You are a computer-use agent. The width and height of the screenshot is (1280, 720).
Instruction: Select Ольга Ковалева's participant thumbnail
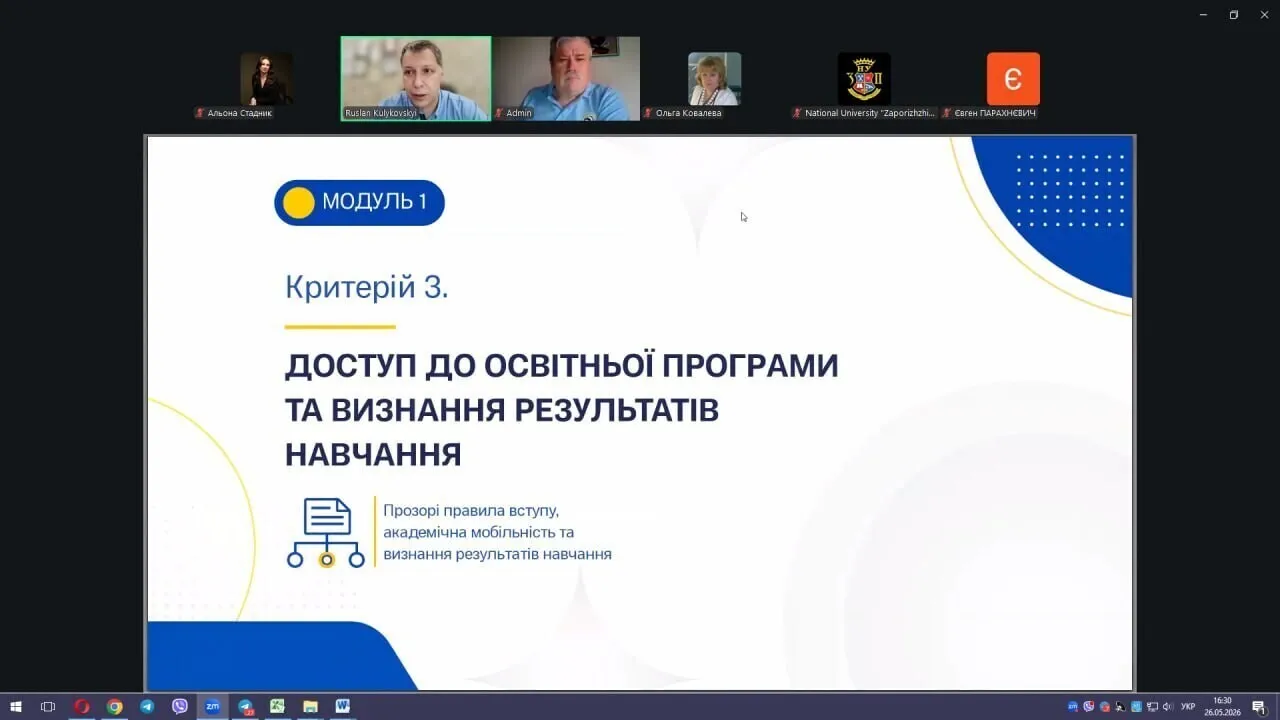point(714,79)
